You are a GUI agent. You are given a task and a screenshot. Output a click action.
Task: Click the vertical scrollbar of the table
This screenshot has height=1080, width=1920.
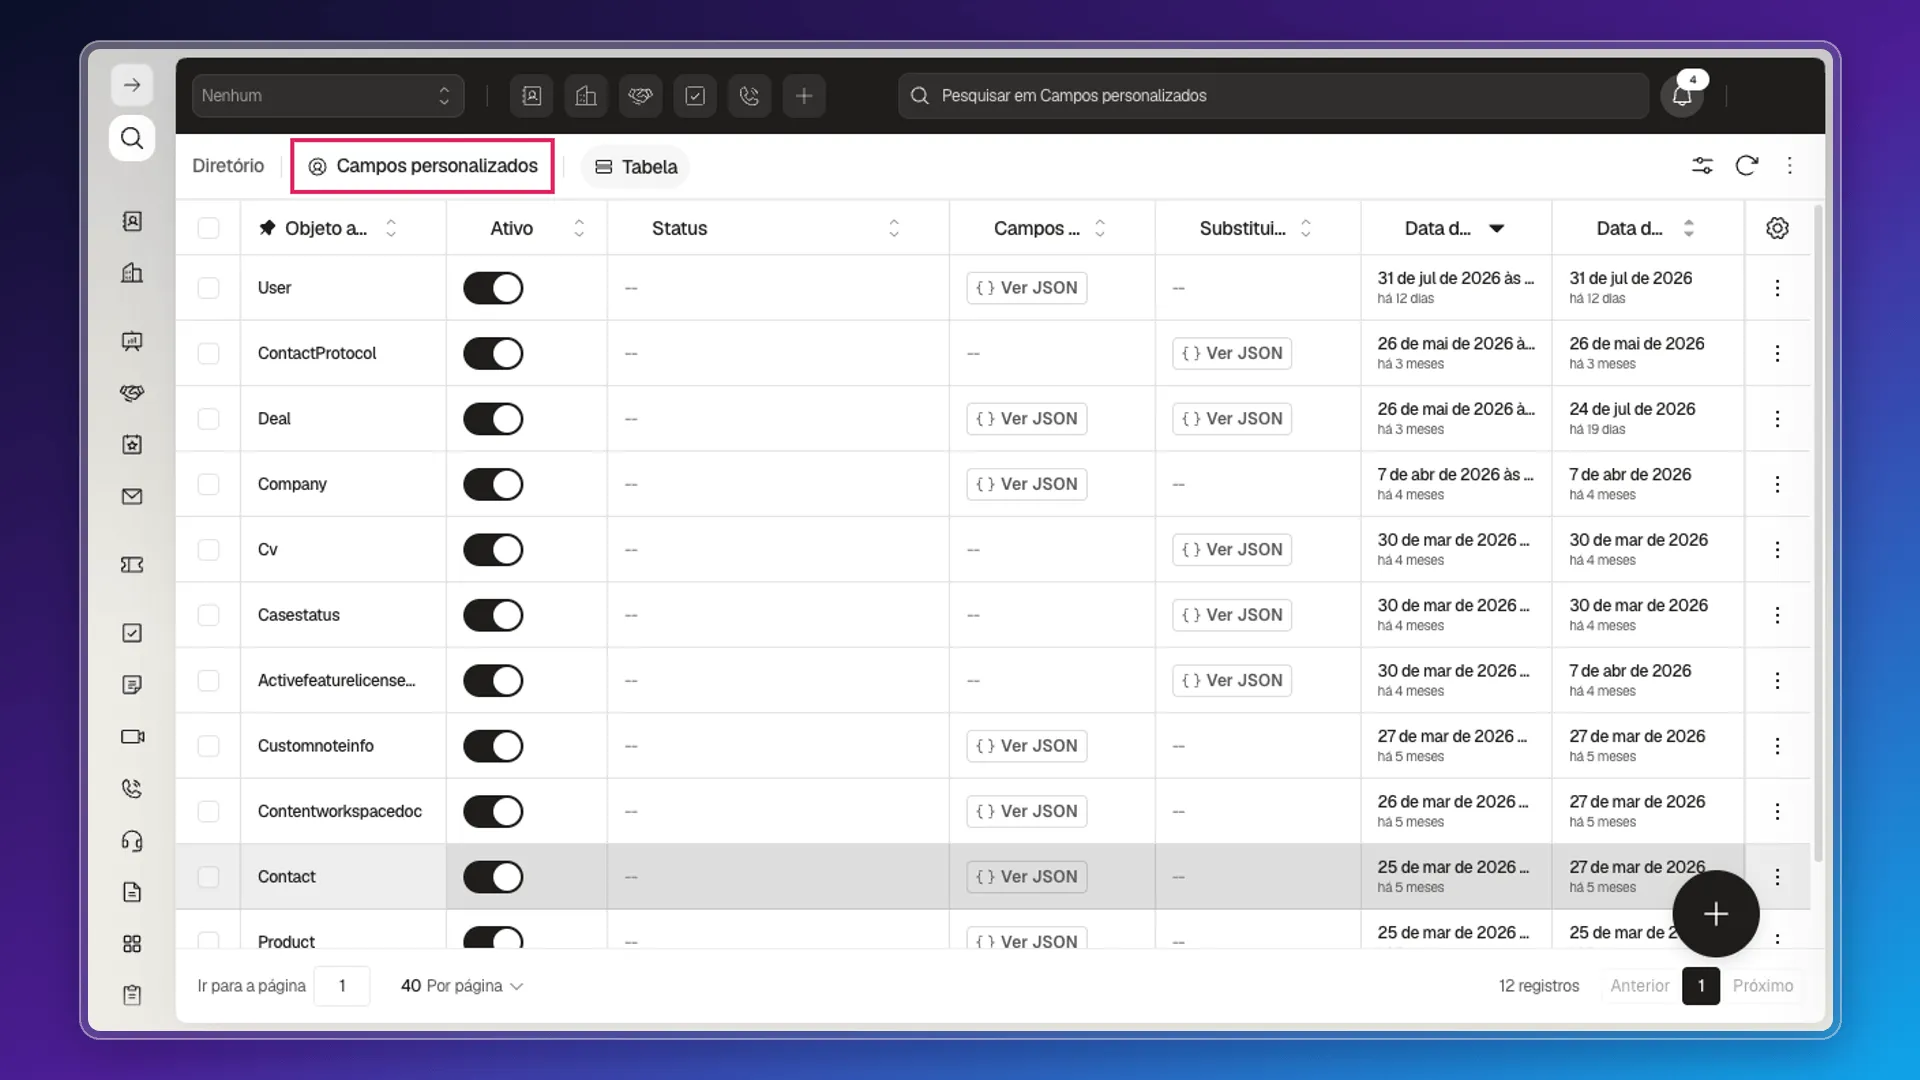click(x=1818, y=533)
